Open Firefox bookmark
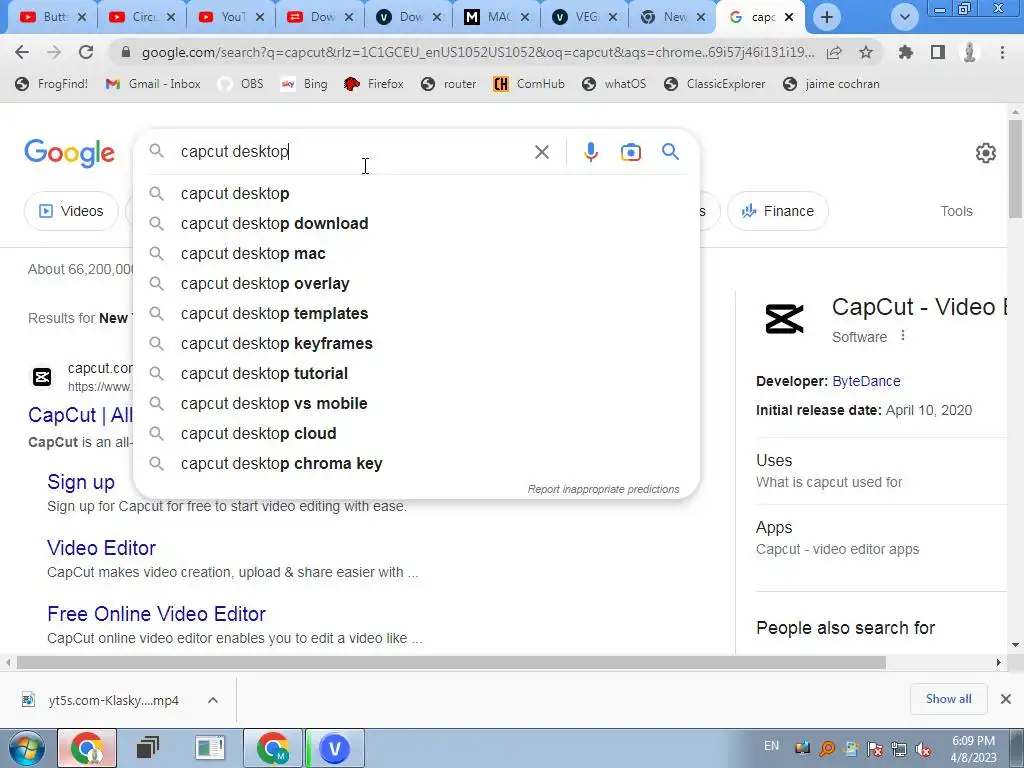The height and width of the screenshot is (768, 1024). tap(374, 84)
